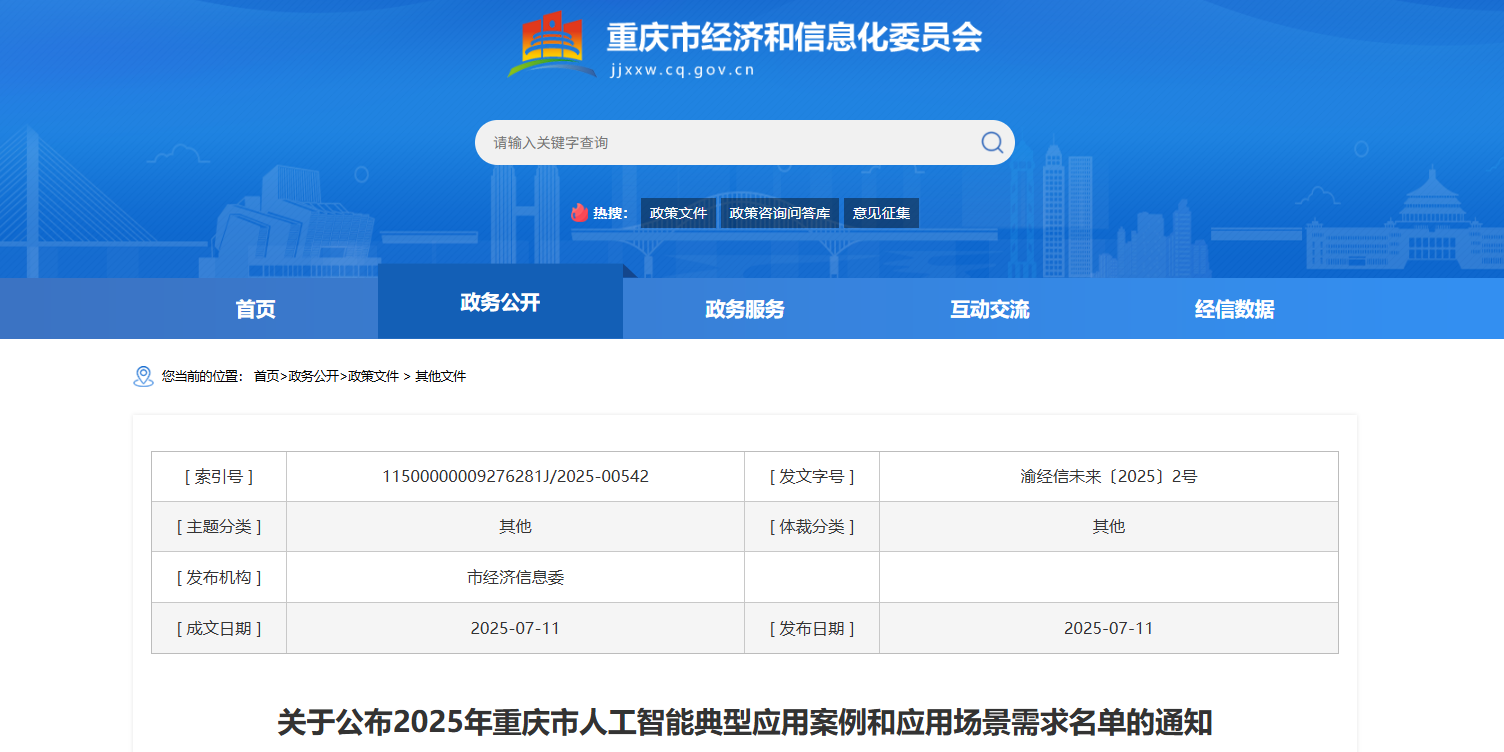Screen dimensions: 1504x752
Task: Choose the 意见征集 hot search tag
Action: point(881,213)
